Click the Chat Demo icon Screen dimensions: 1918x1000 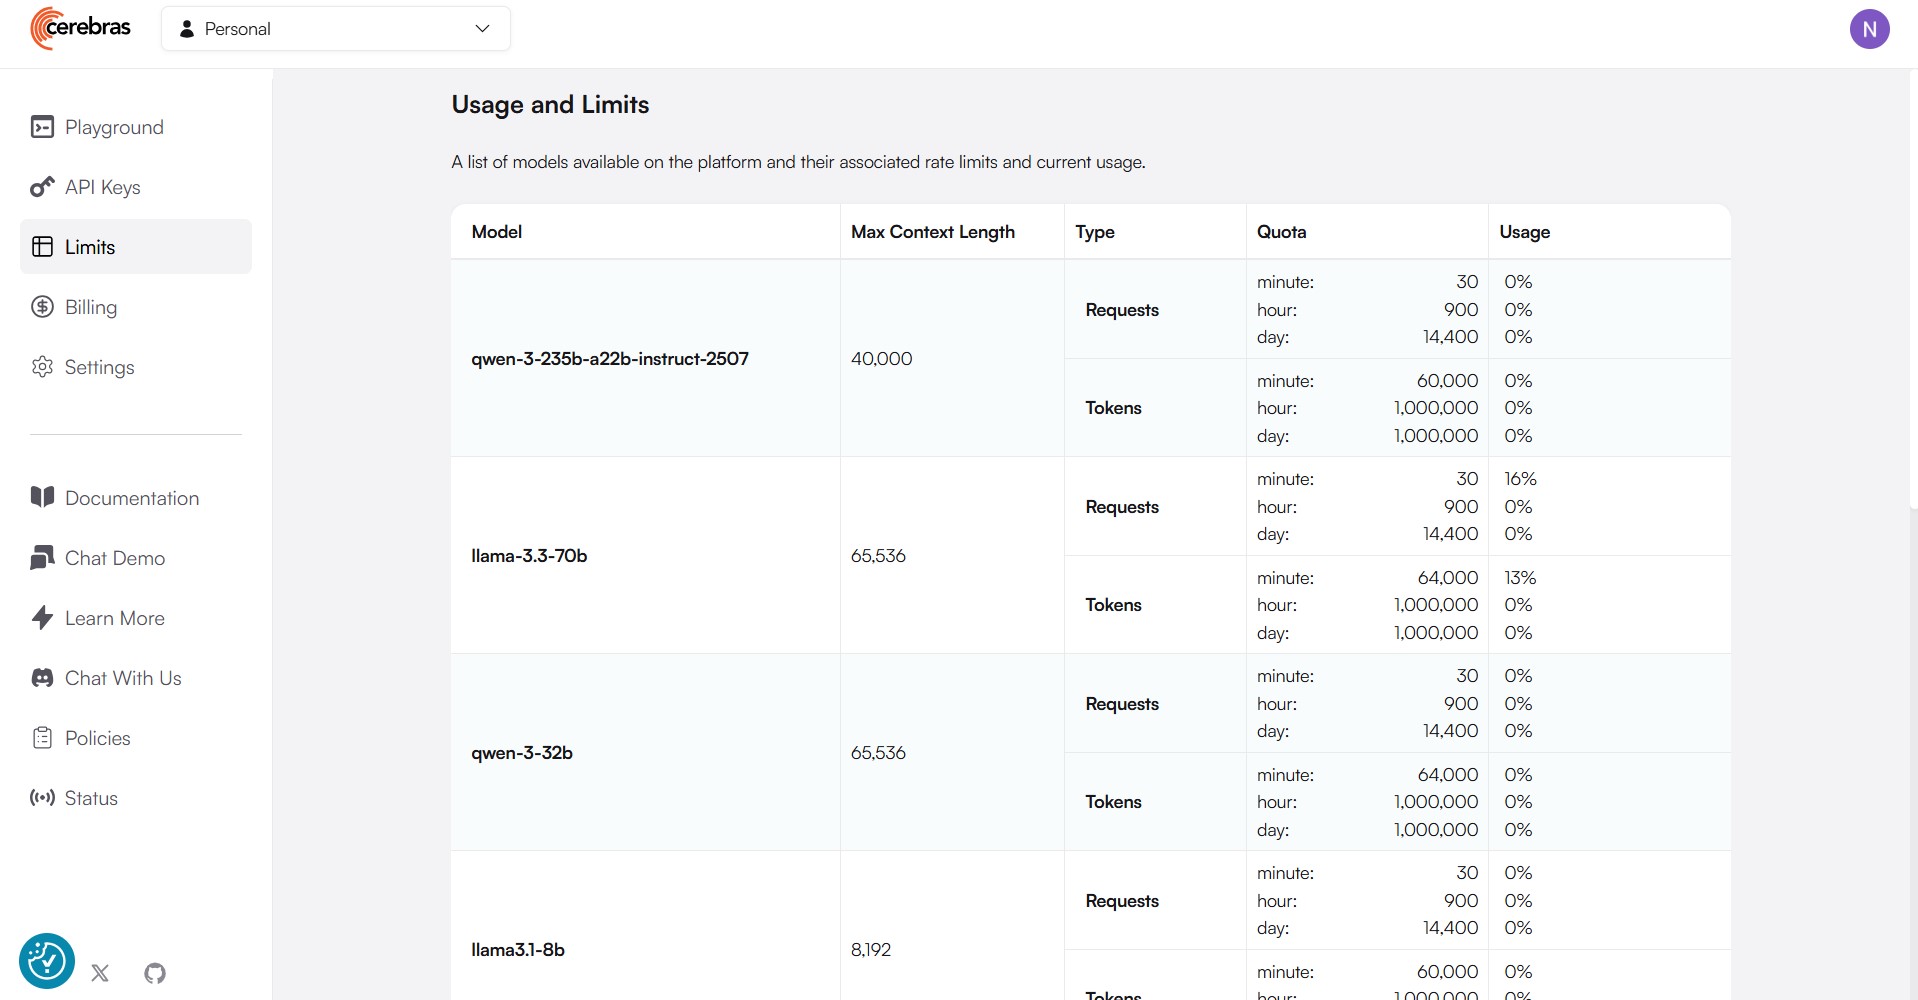click(42, 558)
